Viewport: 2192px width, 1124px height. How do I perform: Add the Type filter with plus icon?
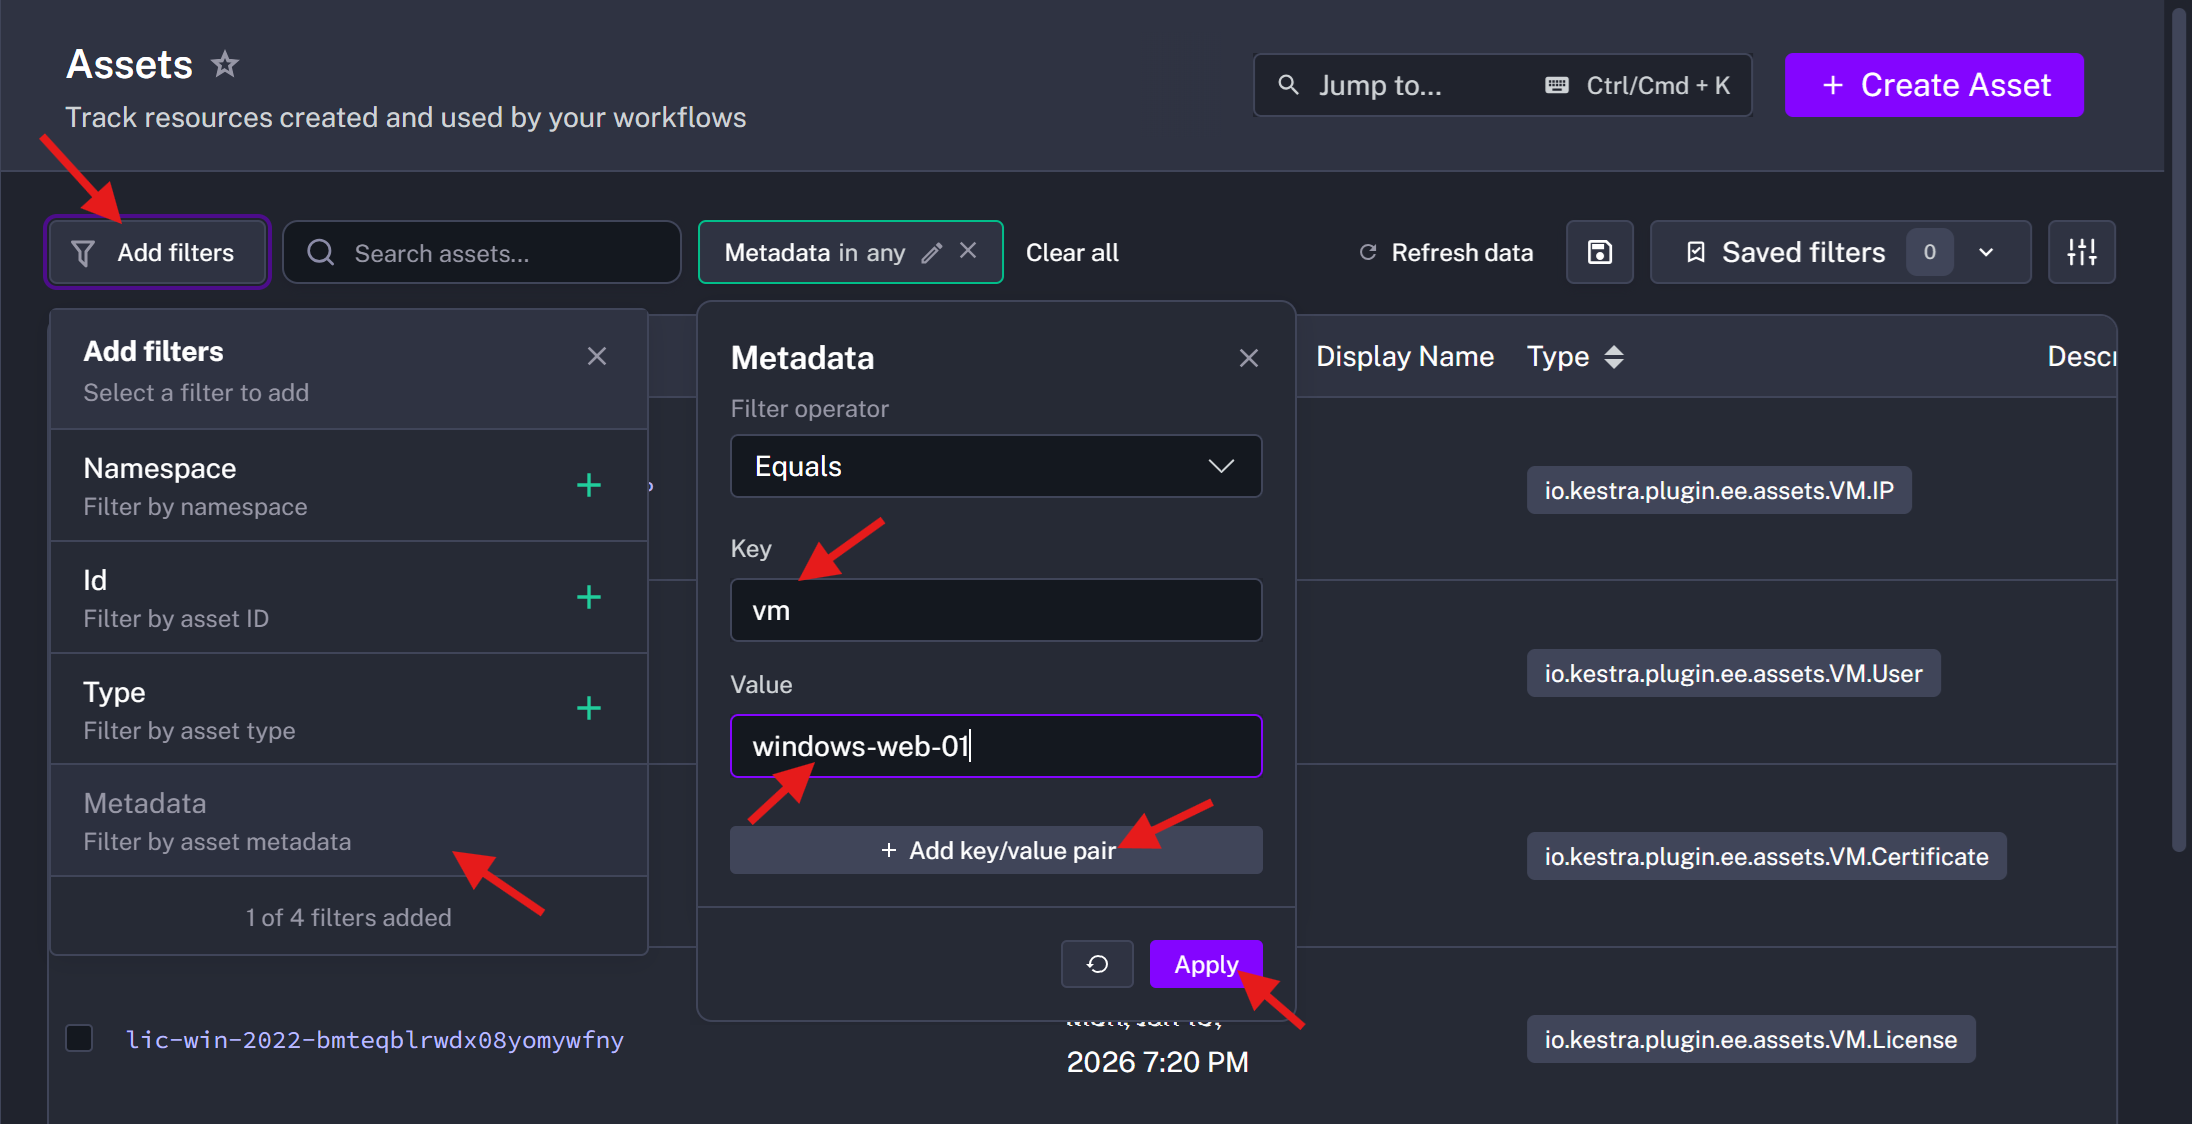[x=590, y=709]
